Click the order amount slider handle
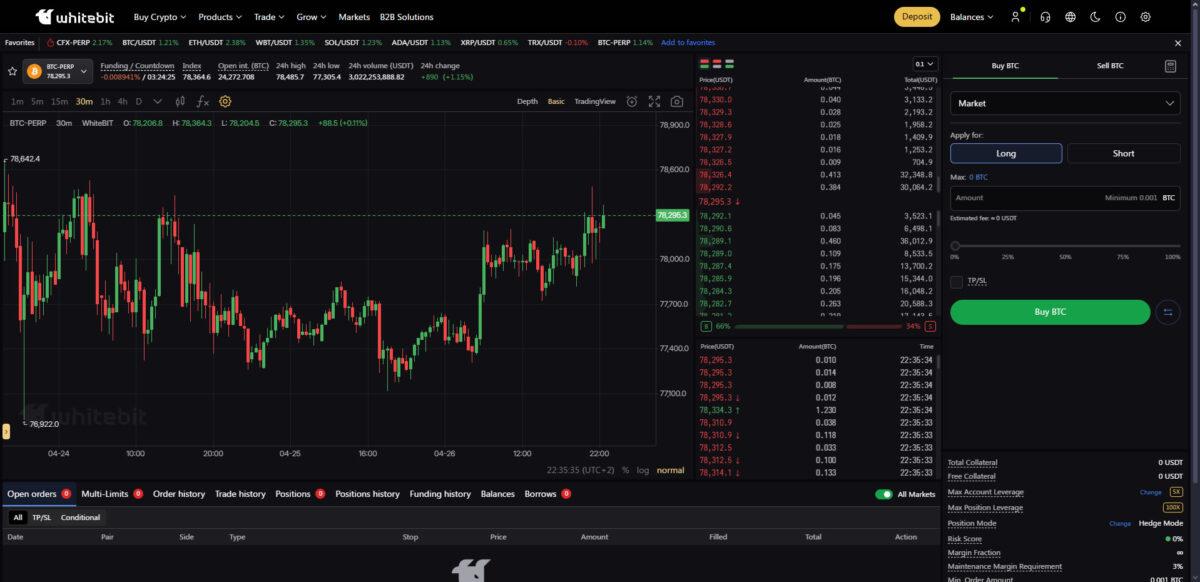Screen dimensions: 1200x582 click(x=955, y=245)
